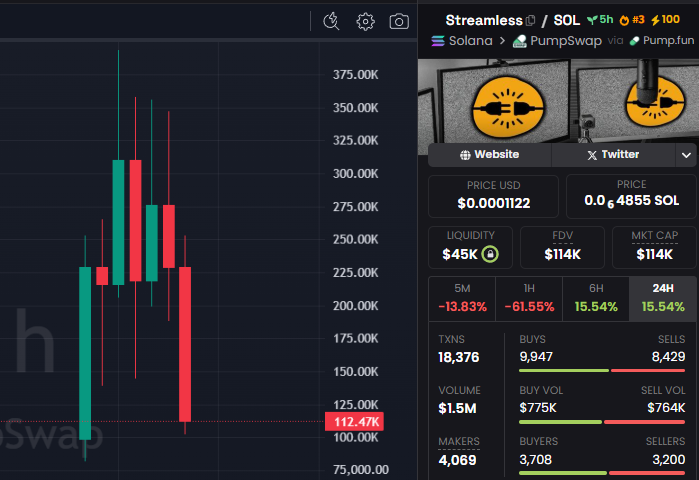Click the lightning 100 boost badge
The height and width of the screenshot is (480, 699).
click(x=665, y=20)
